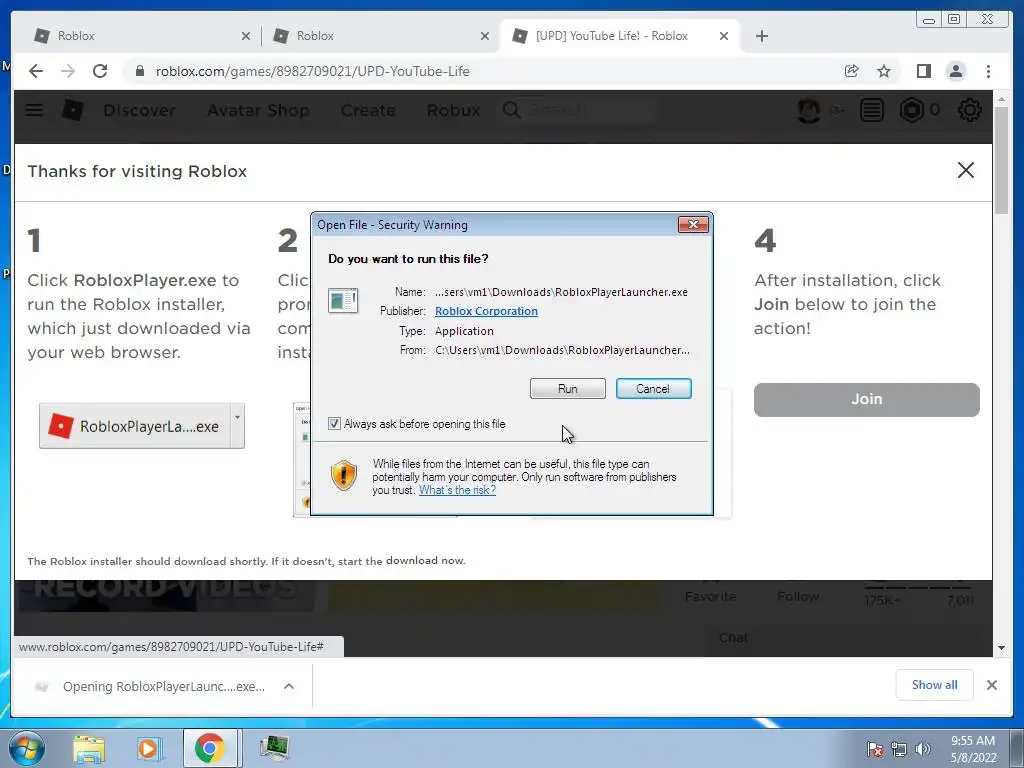This screenshot has height=768, width=1024.
Task: Open the Windows Start menu
Action: (26, 748)
